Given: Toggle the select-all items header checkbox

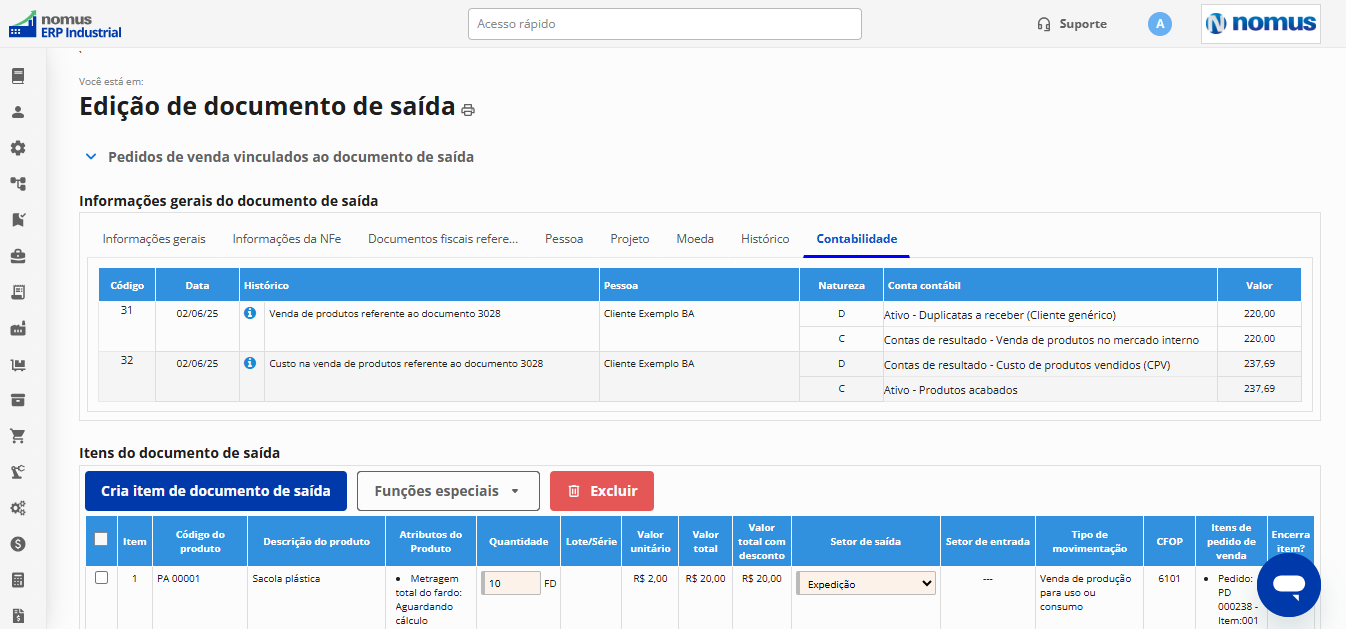Looking at the screenshot, I should pyautogui.click(x=101, y=539).
